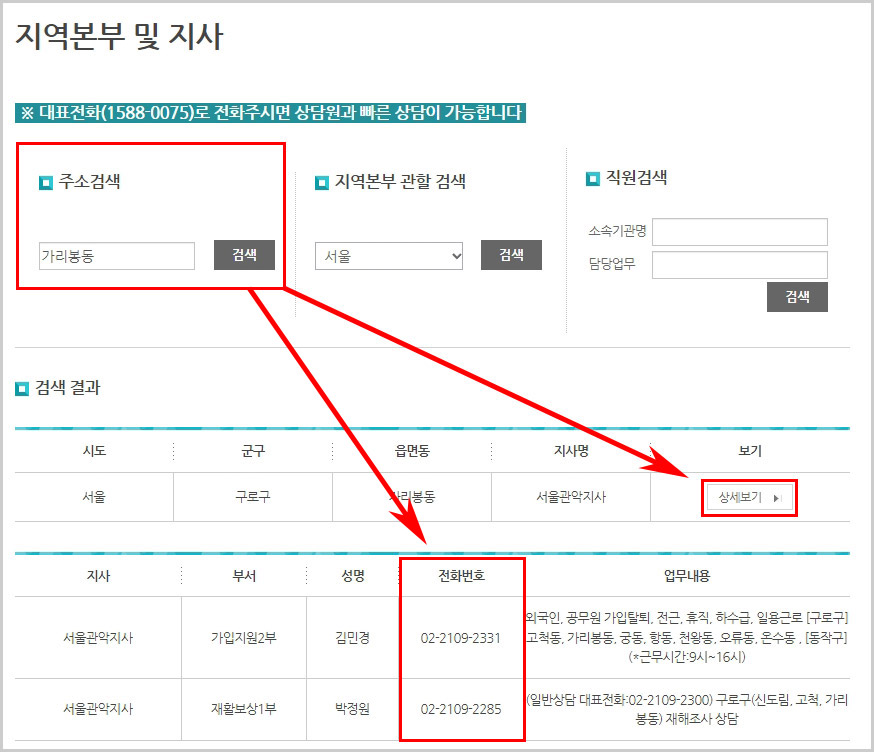Open the 서울 region selection dropdown

(x=389, y=256)
